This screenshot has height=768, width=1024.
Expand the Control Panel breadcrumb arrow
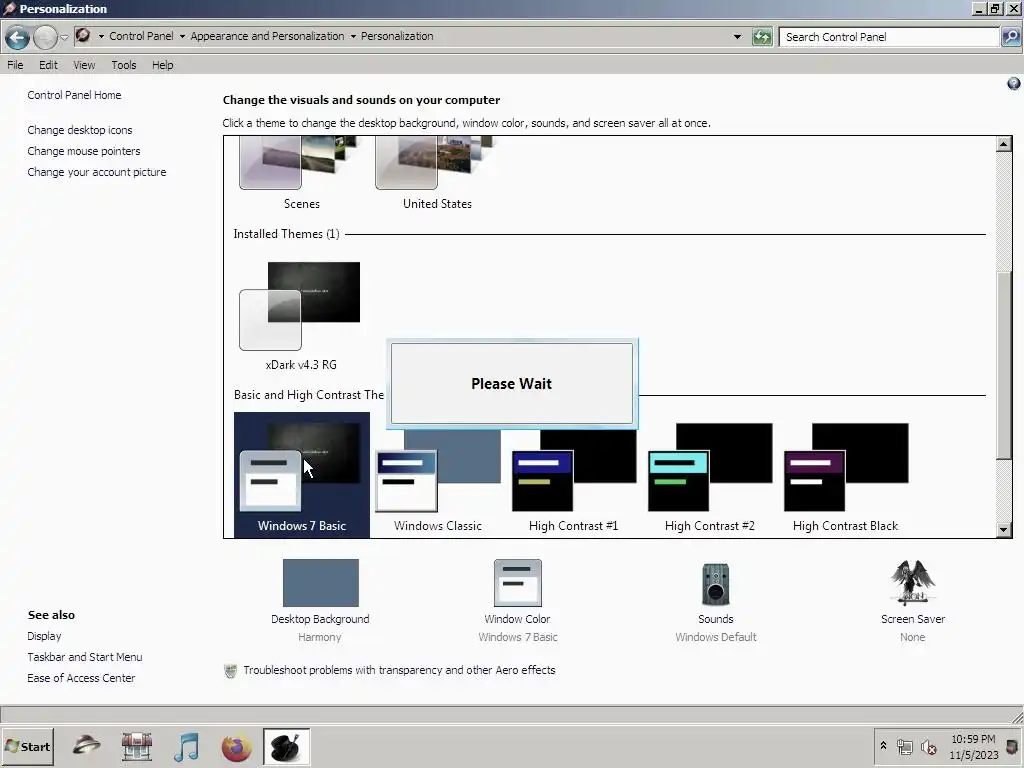(182, 37)
